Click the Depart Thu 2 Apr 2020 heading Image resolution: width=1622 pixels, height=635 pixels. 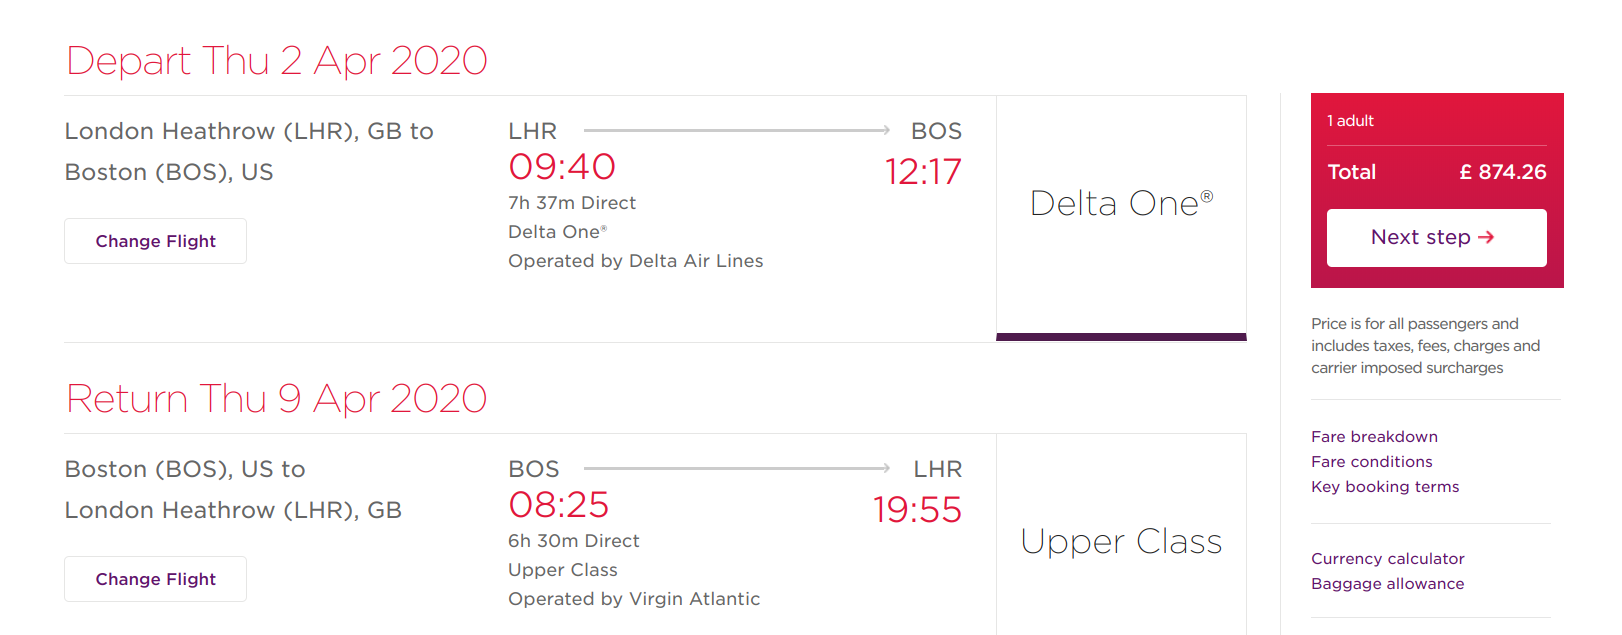pyautogui.click(x=277, y=61)
